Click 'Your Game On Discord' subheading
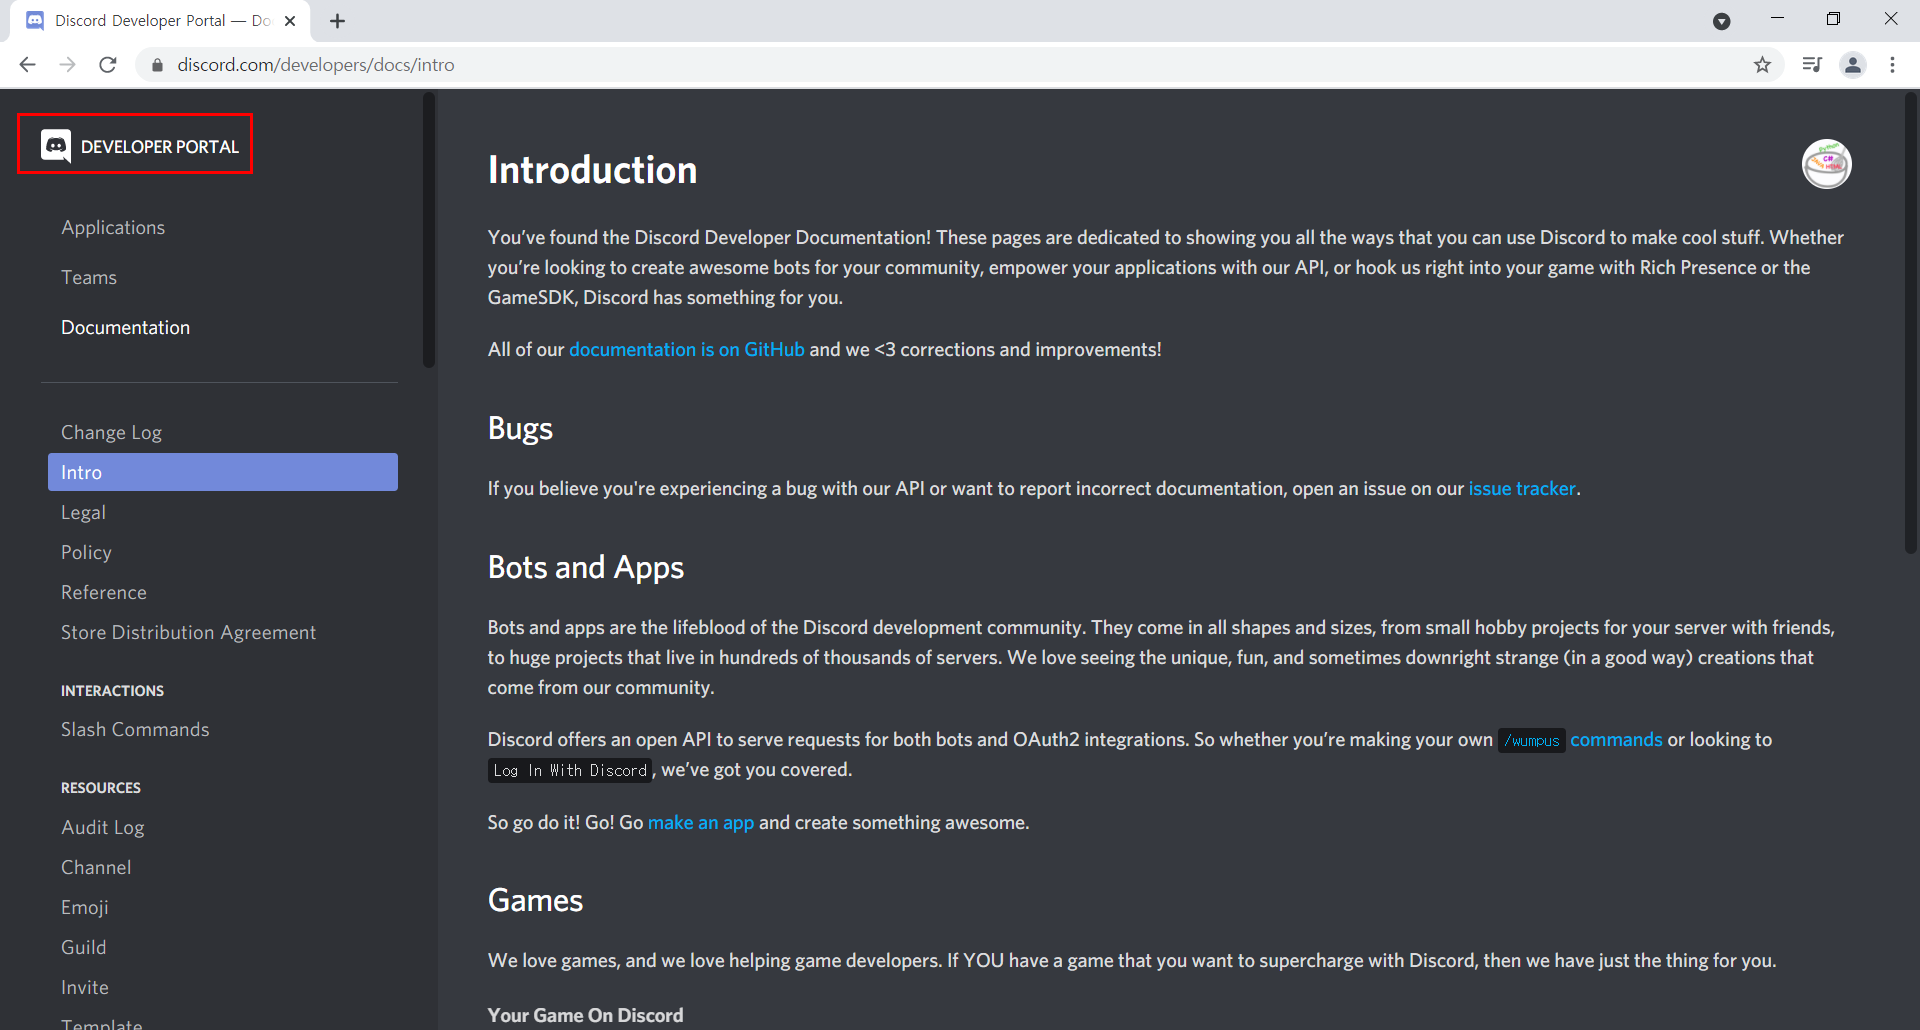Image resolution: width=1920 pixels, height=1030 pixels. click(x=586, y=1016)
